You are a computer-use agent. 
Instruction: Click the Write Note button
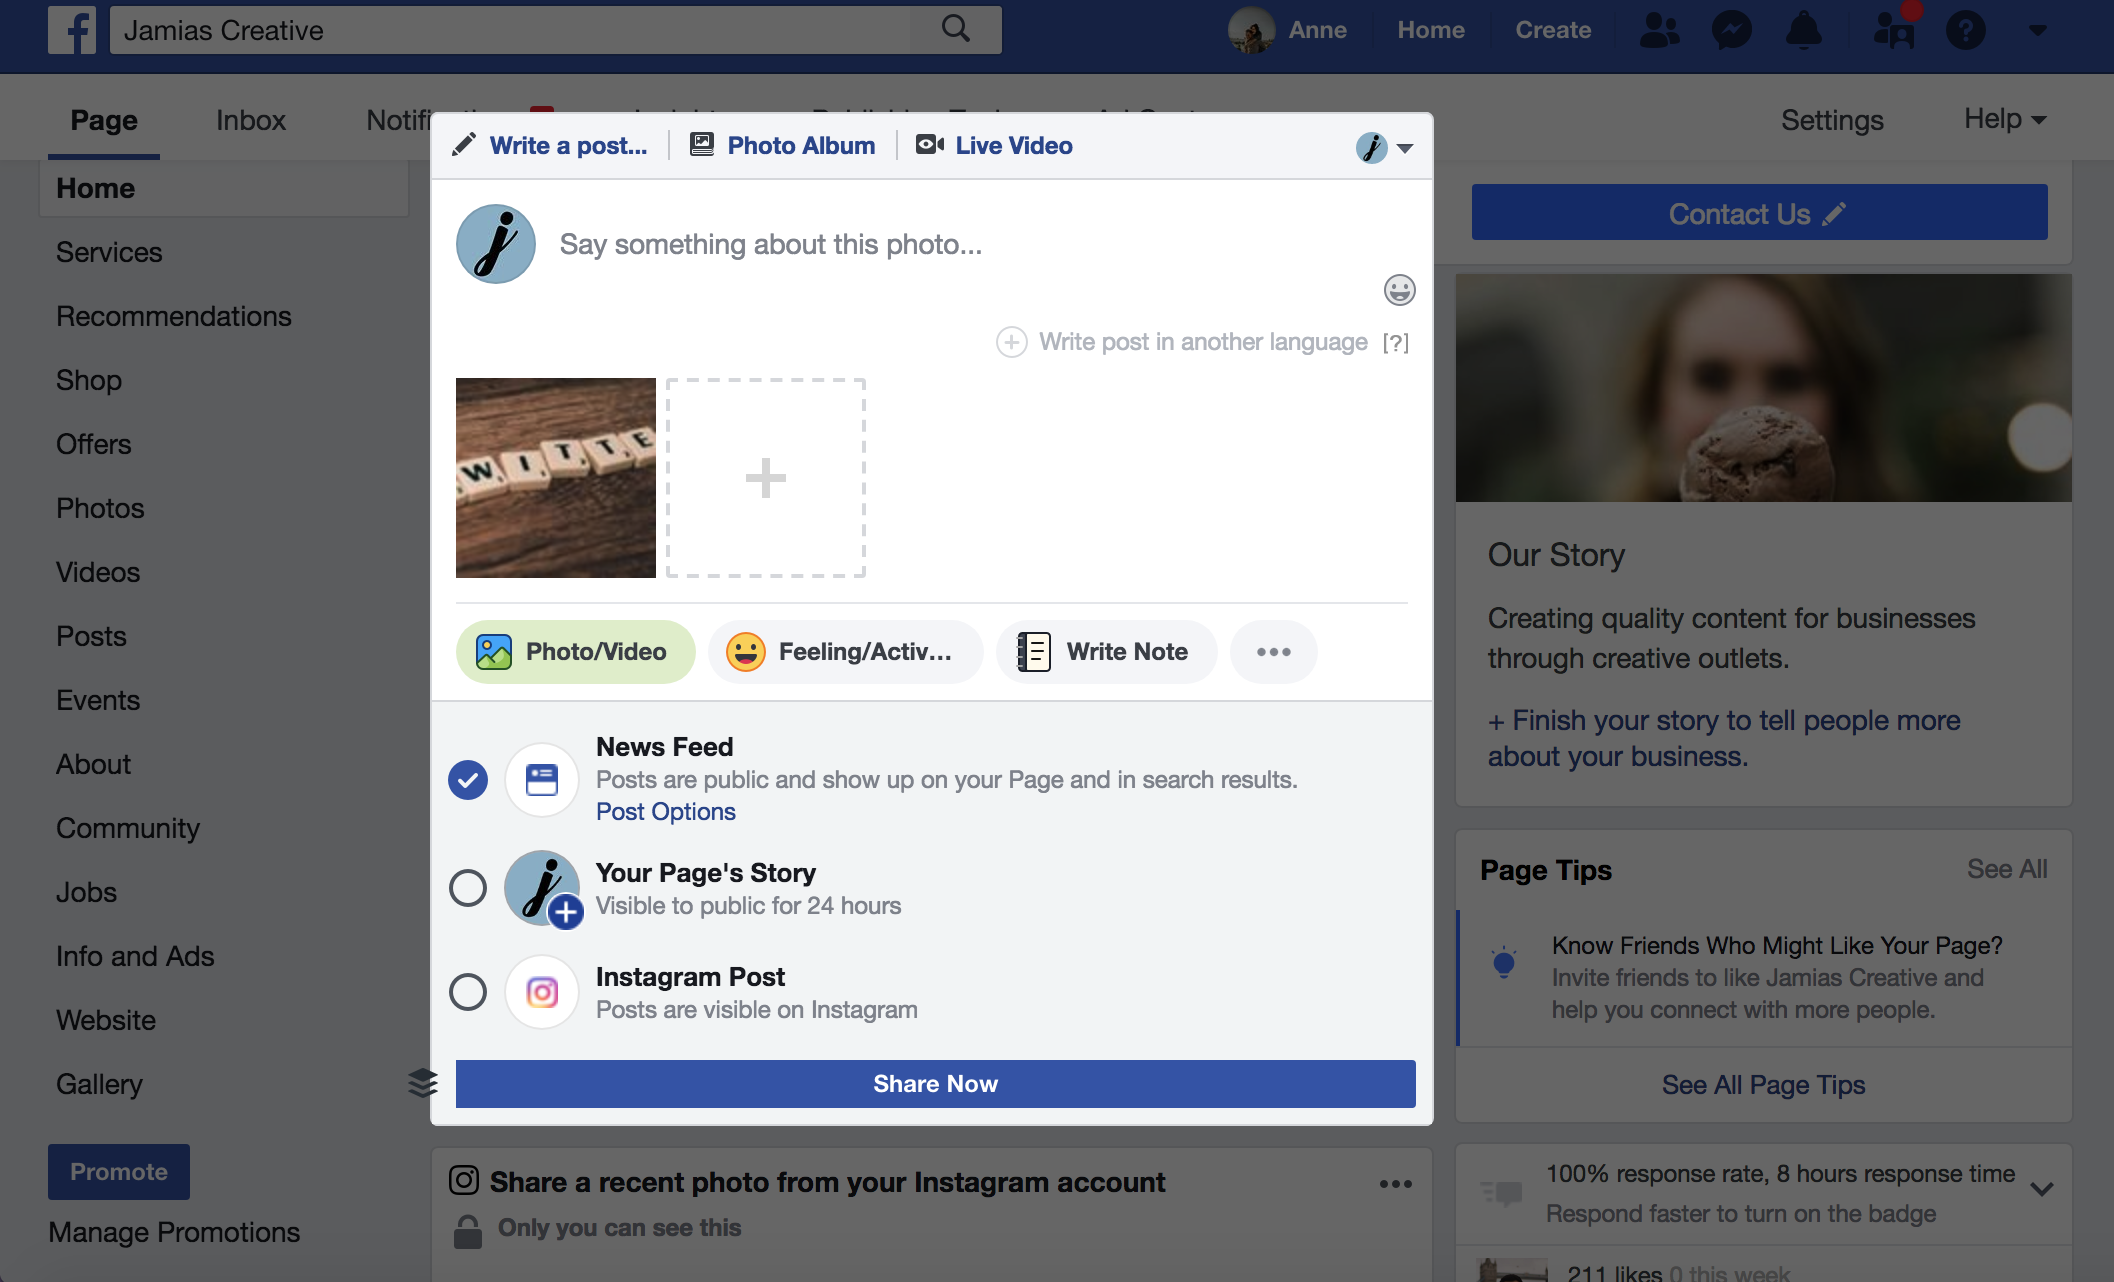click(1107, 652)
